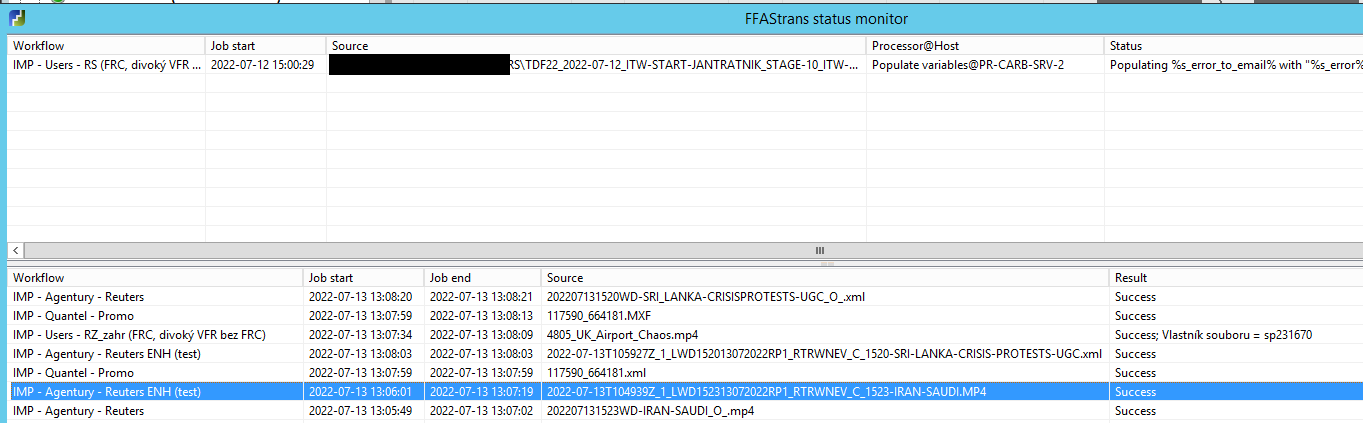Sort history by Job start column header
This screenshot has height=423, width=1363.
(x=364, y=277)
